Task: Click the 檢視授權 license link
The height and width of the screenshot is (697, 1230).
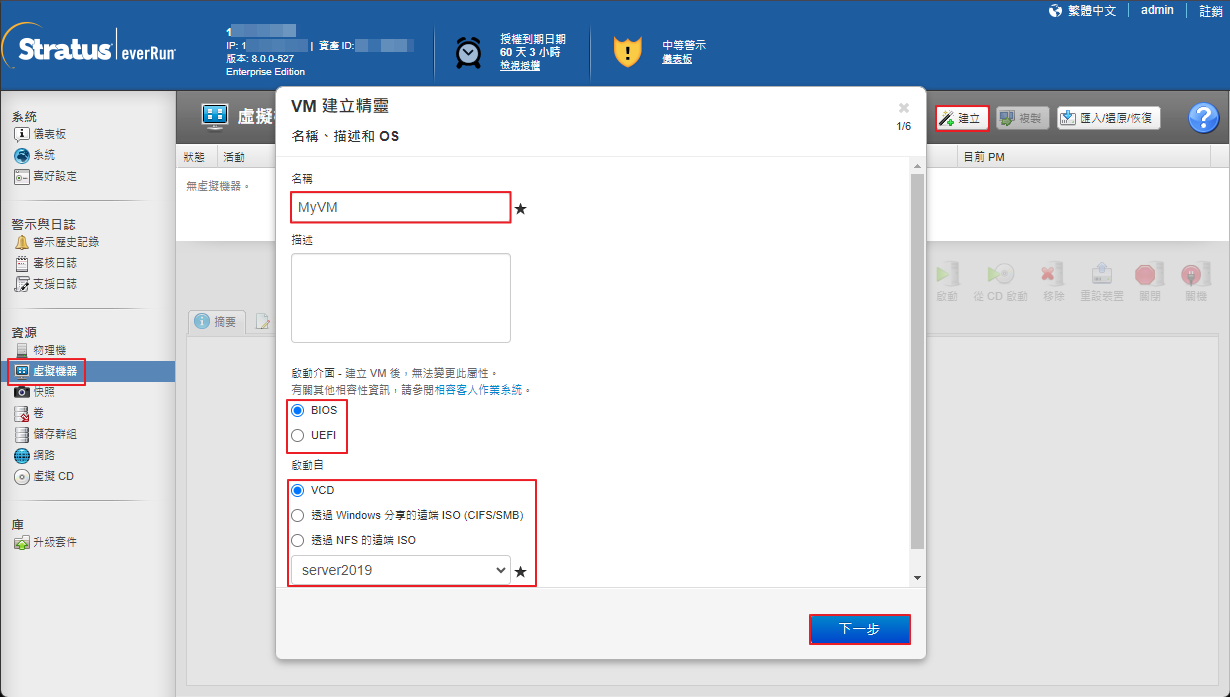Action: tap(520, 65)
